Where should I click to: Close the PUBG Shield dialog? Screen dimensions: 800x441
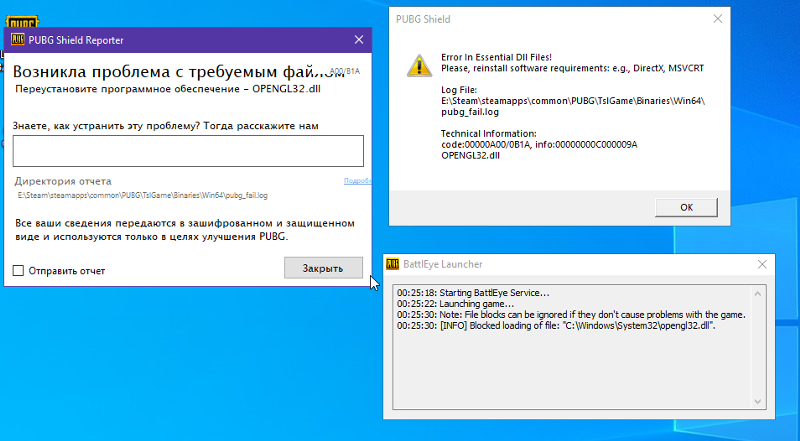pyautogui.click(x=717, y=19)
